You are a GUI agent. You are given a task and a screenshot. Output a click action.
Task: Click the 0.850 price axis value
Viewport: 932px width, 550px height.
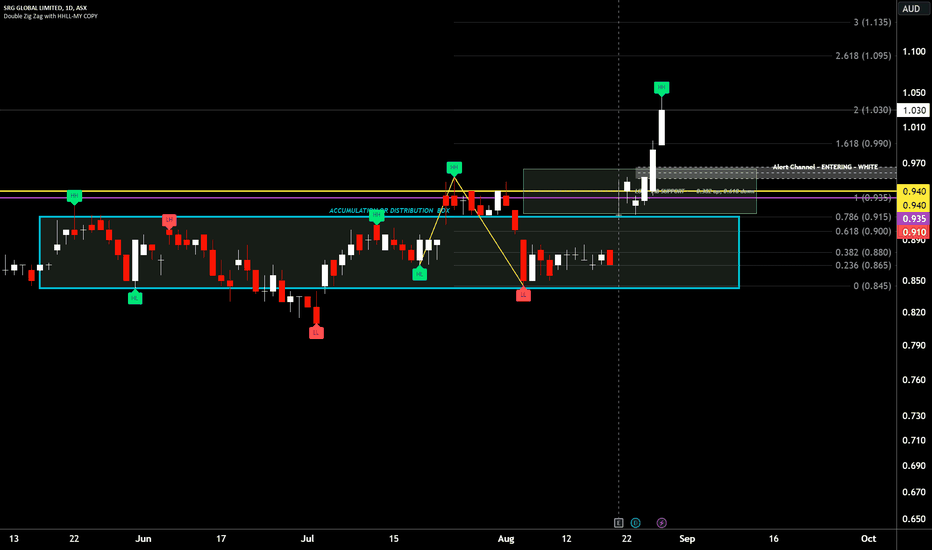914,281
